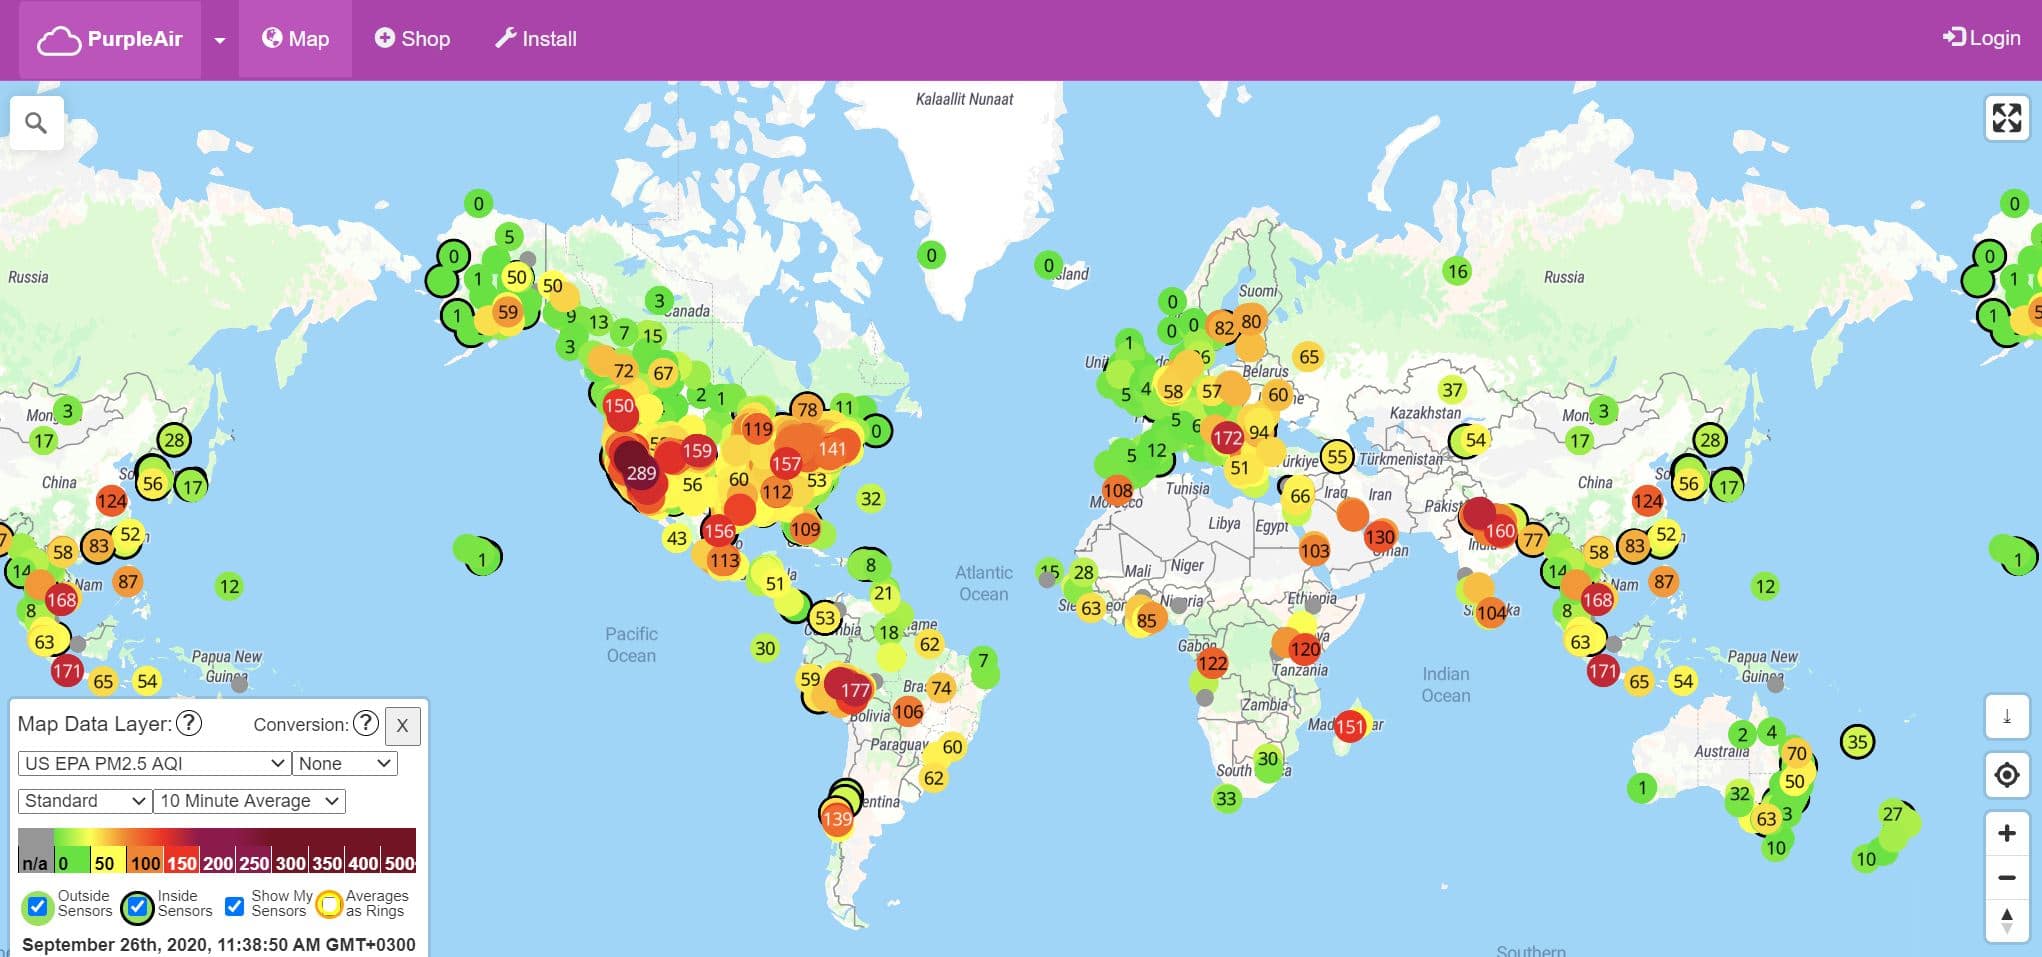This screenshot has width=2042, height=957.
Task: Select the 35 marker east of Australia
Action: tap(1857, 742)
